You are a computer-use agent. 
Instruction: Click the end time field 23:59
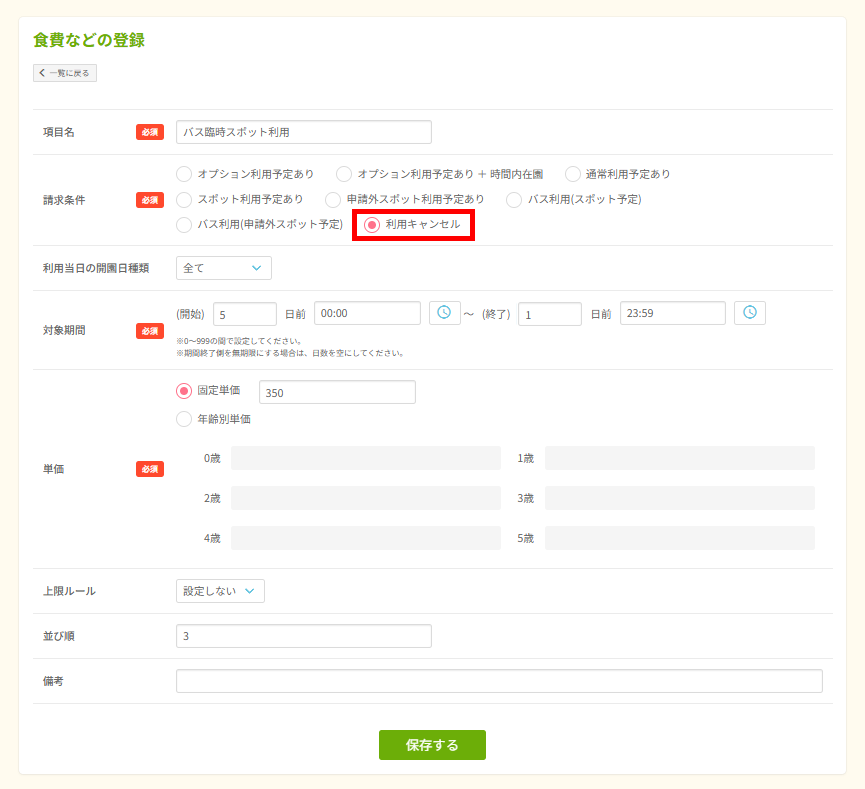tap(673, 313)
